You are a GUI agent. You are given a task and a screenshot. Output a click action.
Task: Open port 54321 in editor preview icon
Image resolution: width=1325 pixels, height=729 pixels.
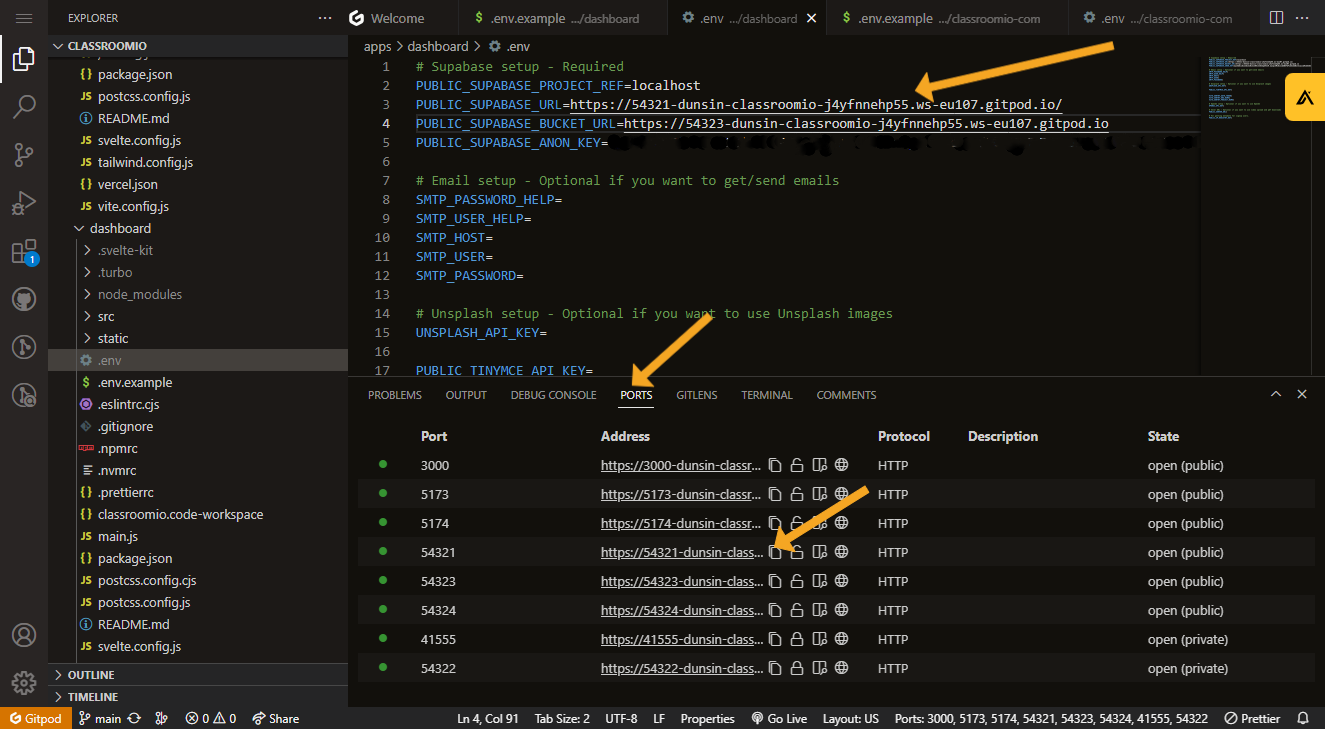click(820, 551)
